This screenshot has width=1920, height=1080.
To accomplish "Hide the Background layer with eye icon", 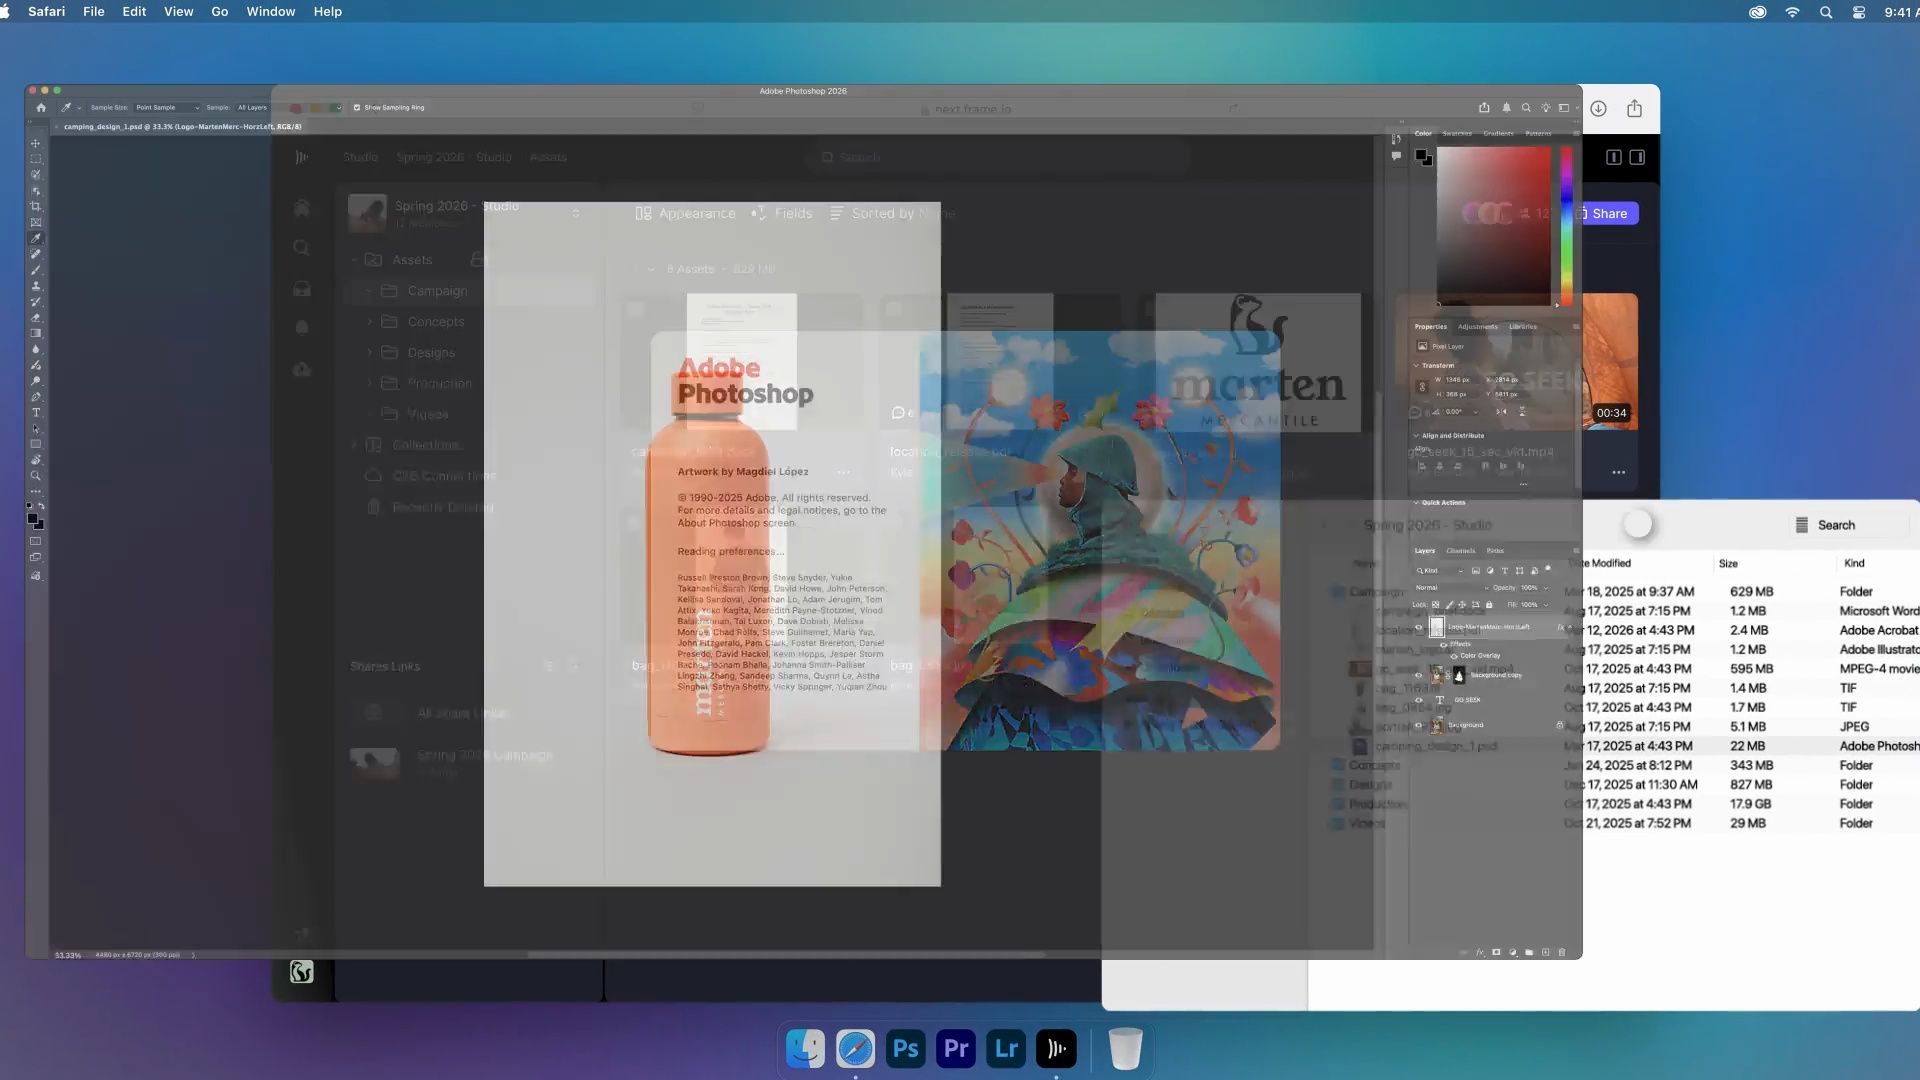I will pos(1418,725).
